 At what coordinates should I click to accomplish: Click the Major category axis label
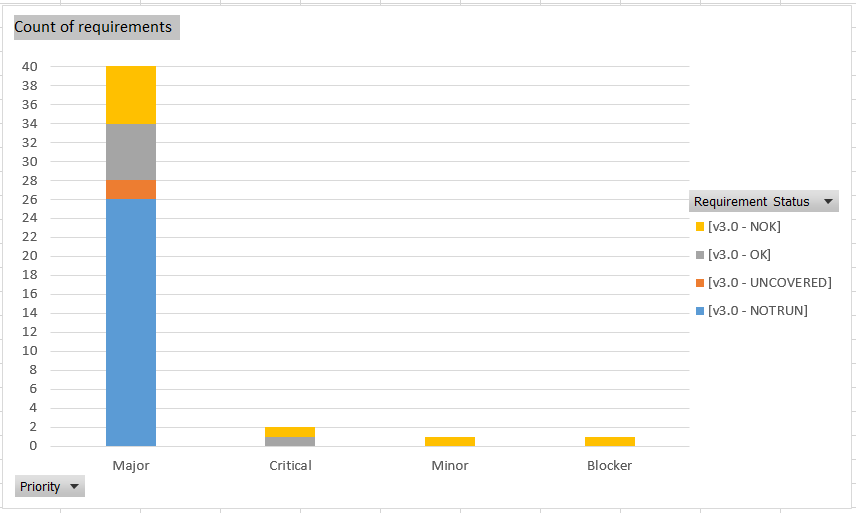point(131,466)
